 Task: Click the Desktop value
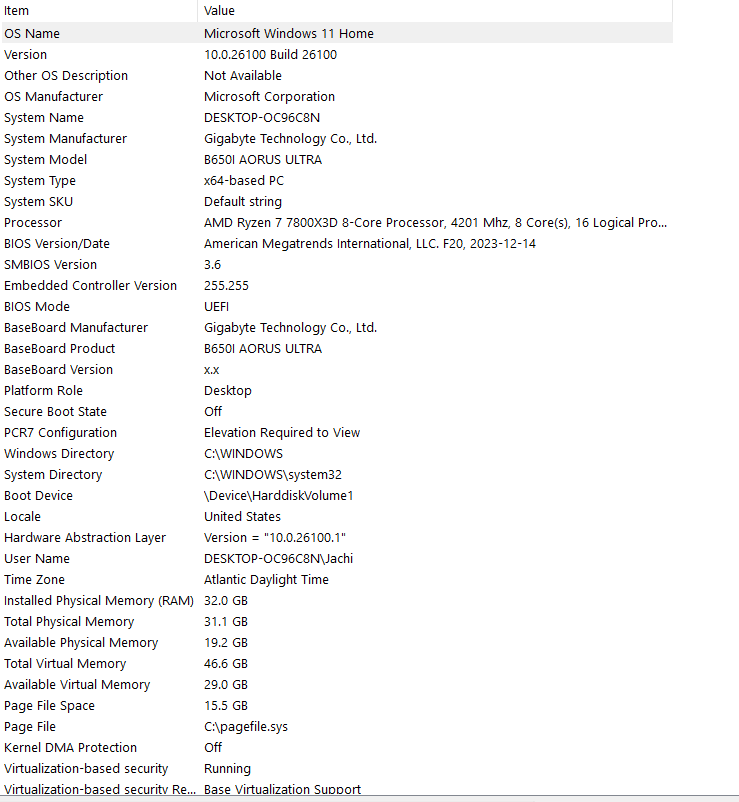pyautogui.click(x=228, y=391)
